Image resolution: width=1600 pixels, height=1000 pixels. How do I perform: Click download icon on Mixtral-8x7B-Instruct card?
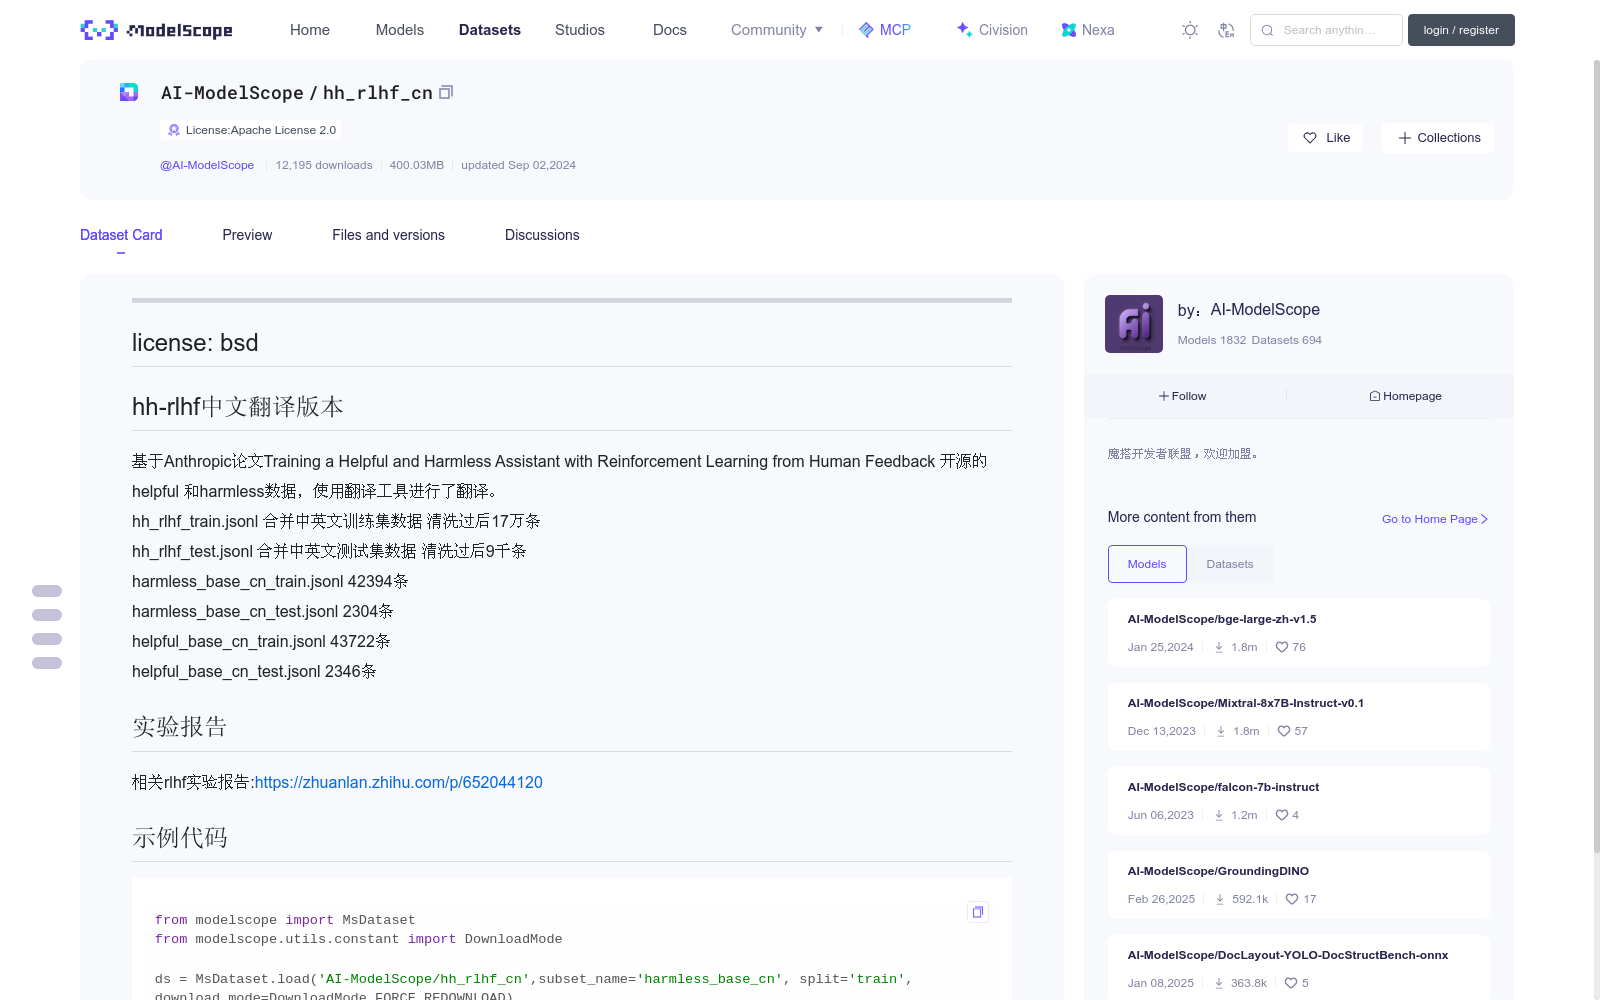pos(1221,731)
